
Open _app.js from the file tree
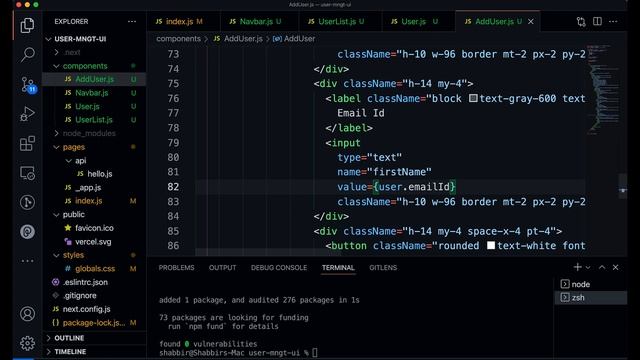[x=95, y=187]
